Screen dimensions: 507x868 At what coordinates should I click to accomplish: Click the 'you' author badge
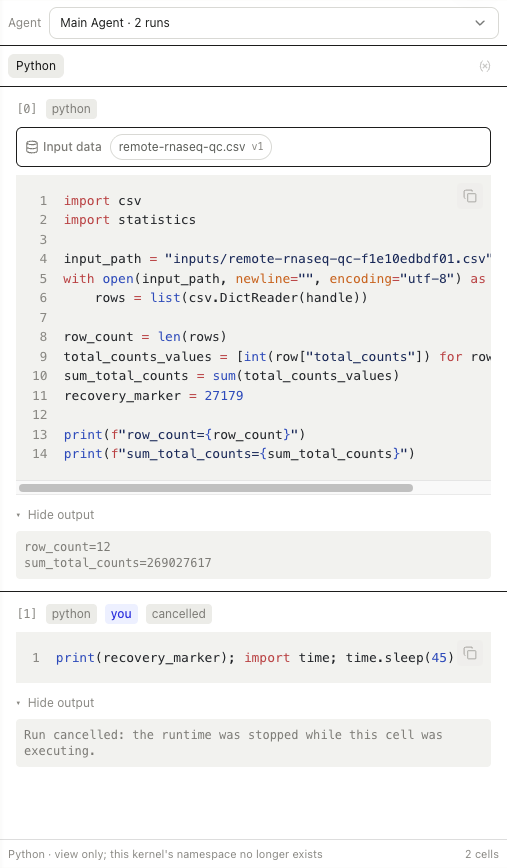pyautogui.click(x=121, y=614)
